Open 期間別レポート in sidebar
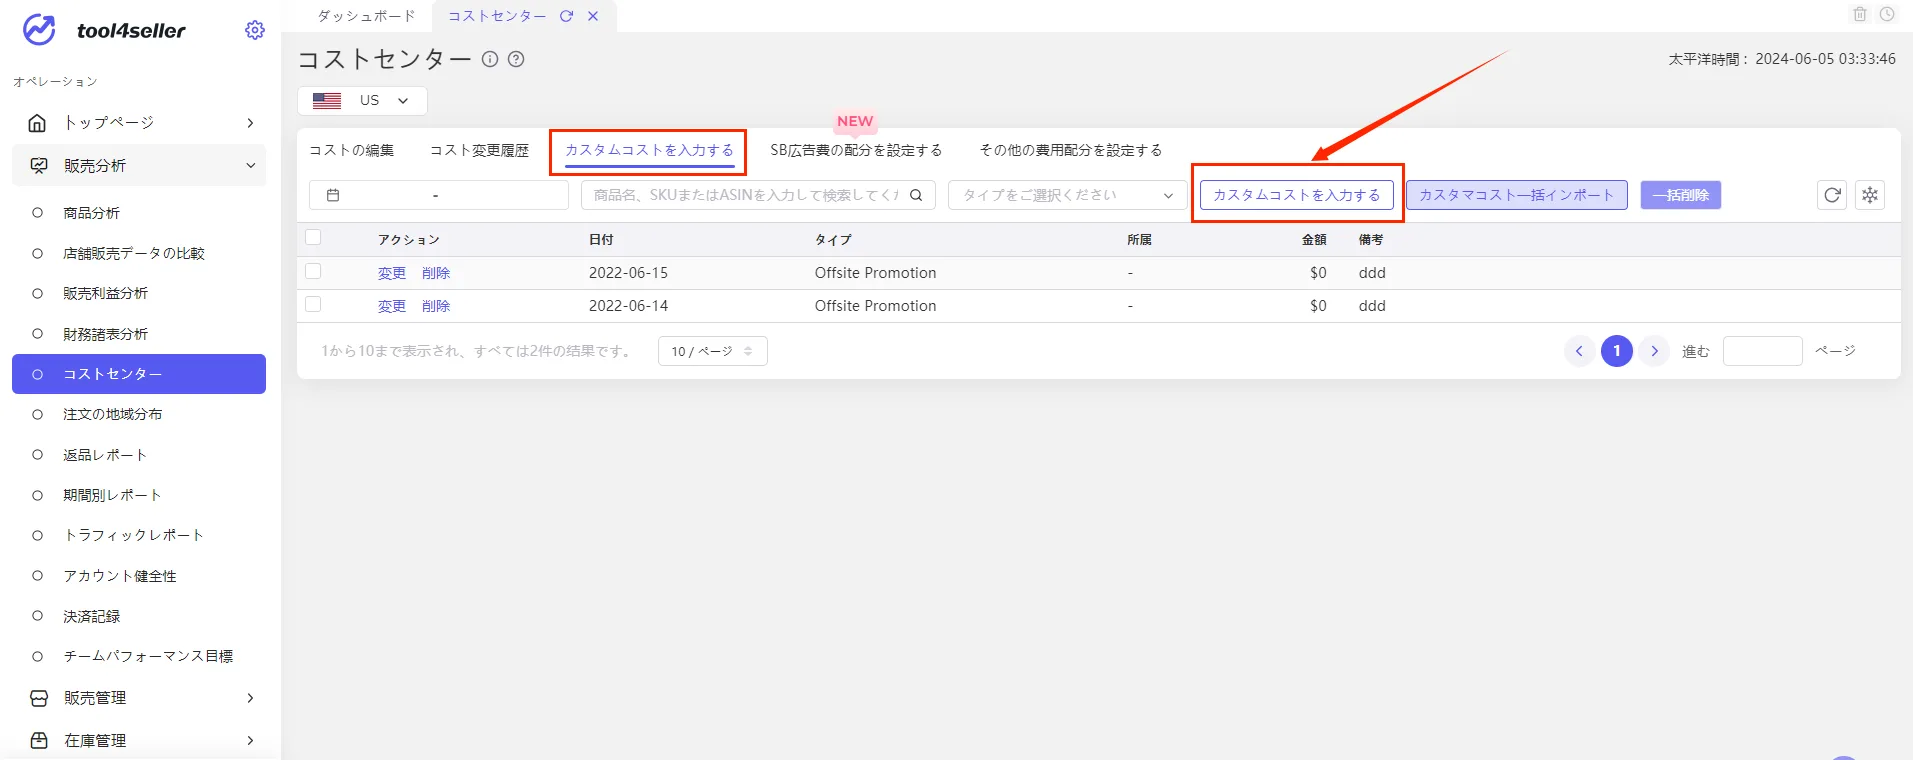The height and width of the screenshot is (760, 1913). (112, 495)
